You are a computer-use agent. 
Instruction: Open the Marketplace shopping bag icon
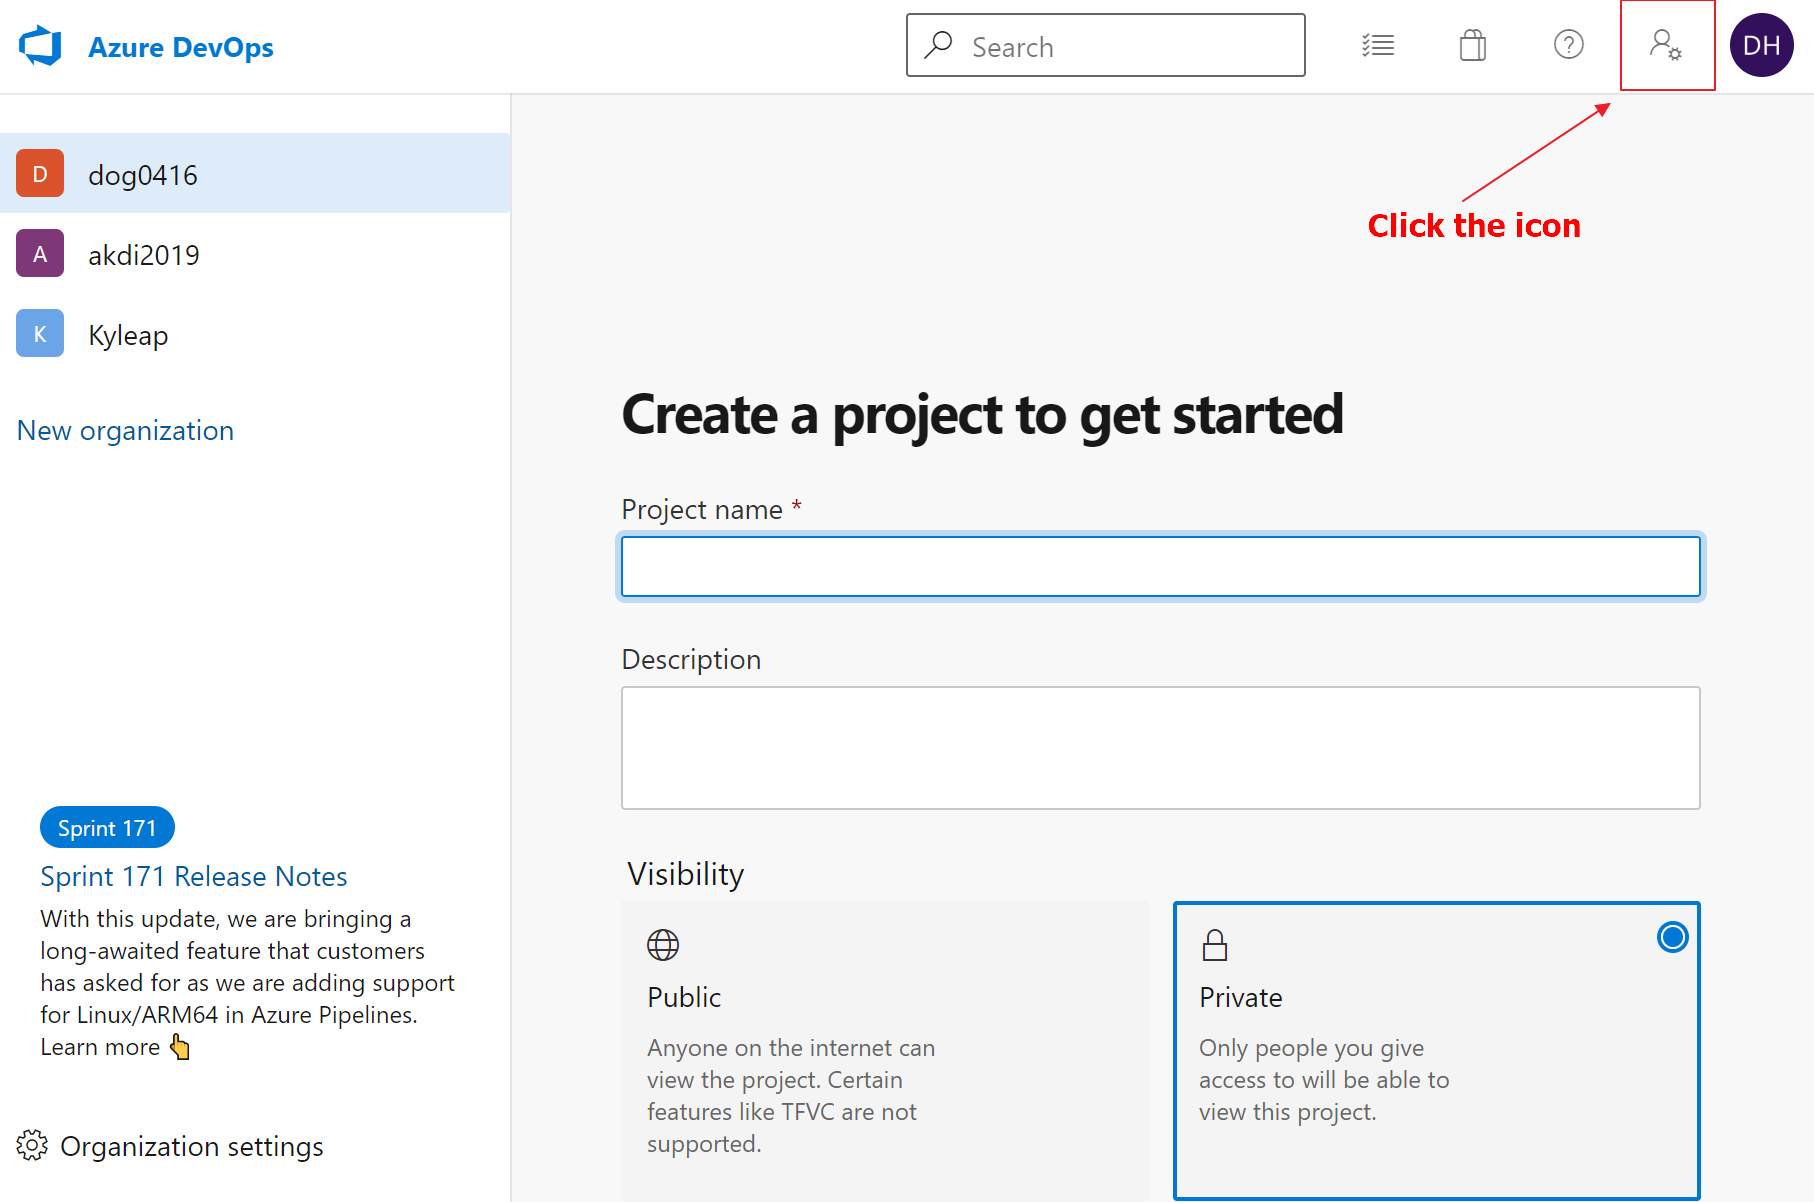tap(1471, 45)
